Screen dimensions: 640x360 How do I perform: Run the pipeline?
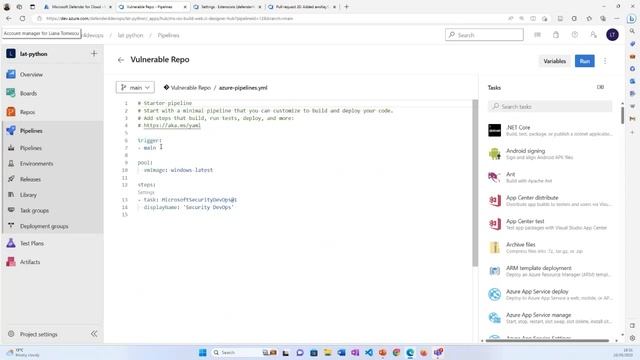coord(584,61)
